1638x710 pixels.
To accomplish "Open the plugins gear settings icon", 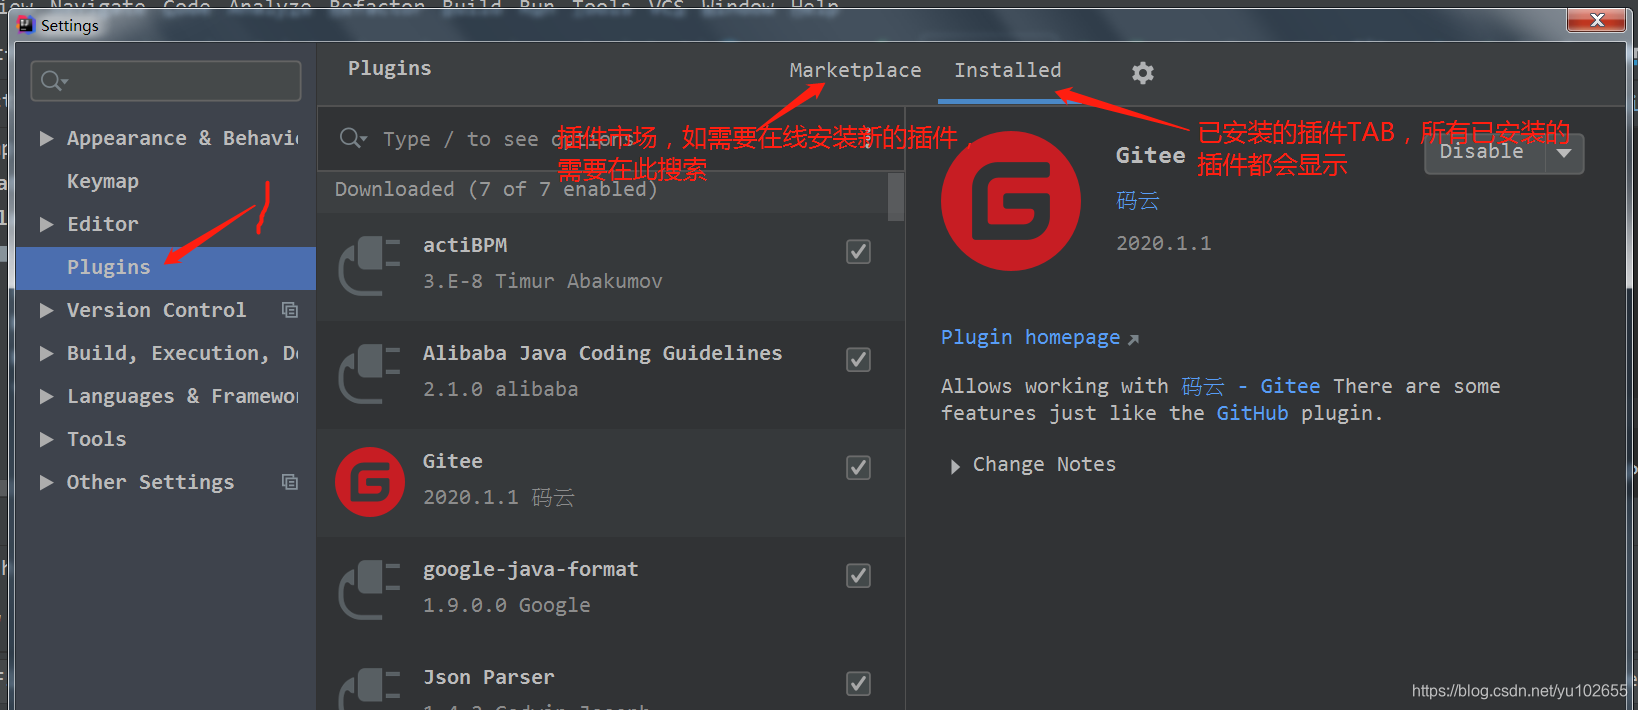I will [x=1143, y=73].
